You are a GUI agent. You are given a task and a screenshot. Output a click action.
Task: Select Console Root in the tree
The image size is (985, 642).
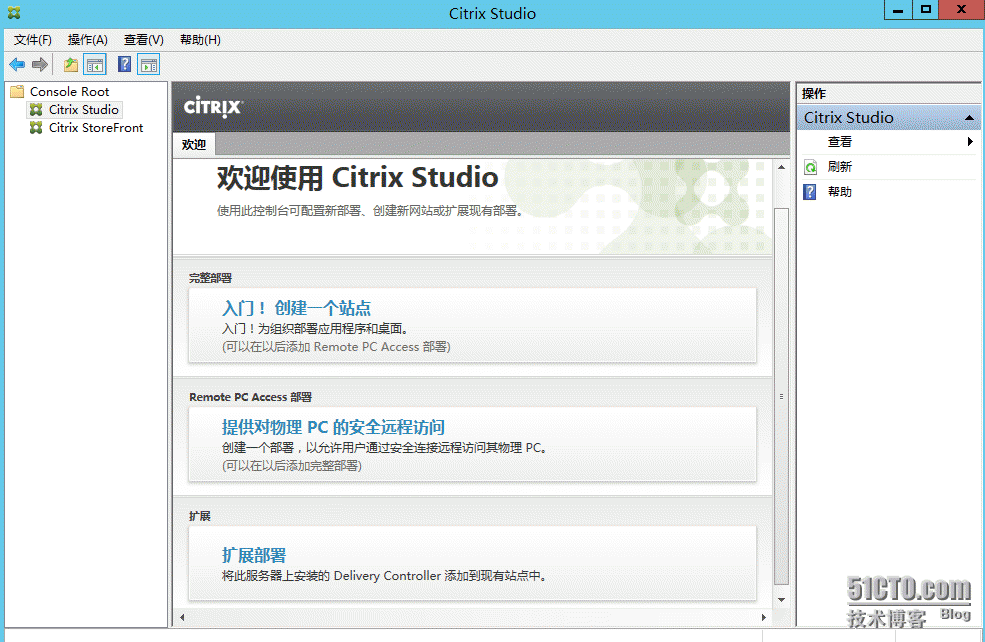[x=69, y=92]
